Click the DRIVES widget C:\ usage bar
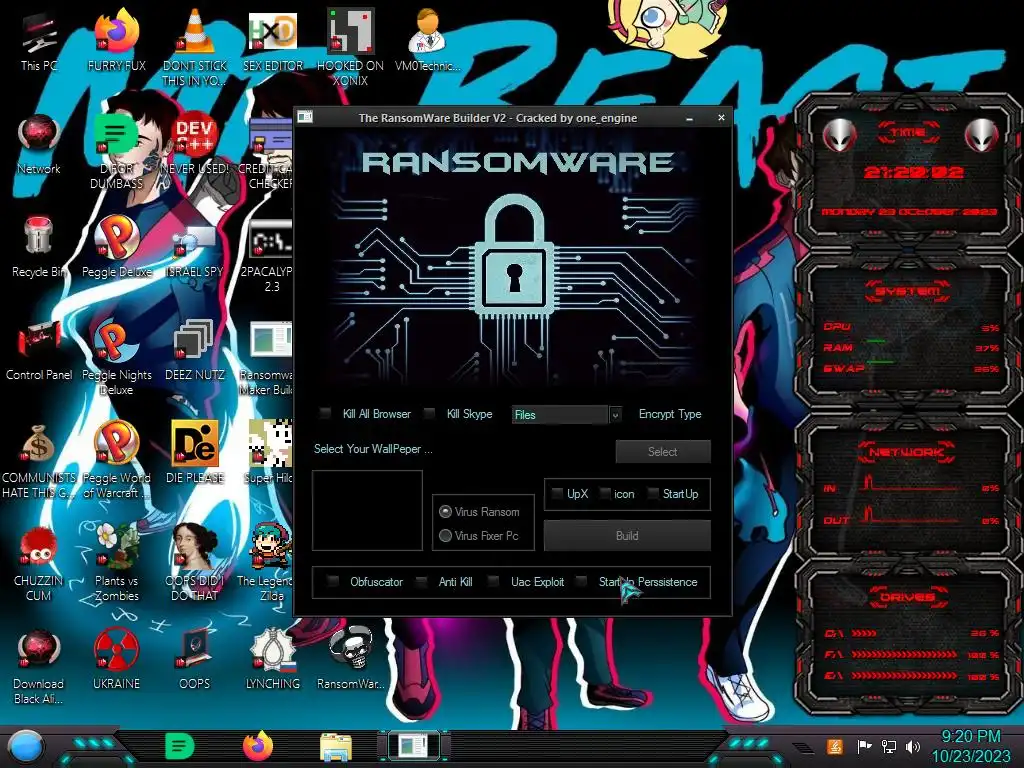 [864, 633]
